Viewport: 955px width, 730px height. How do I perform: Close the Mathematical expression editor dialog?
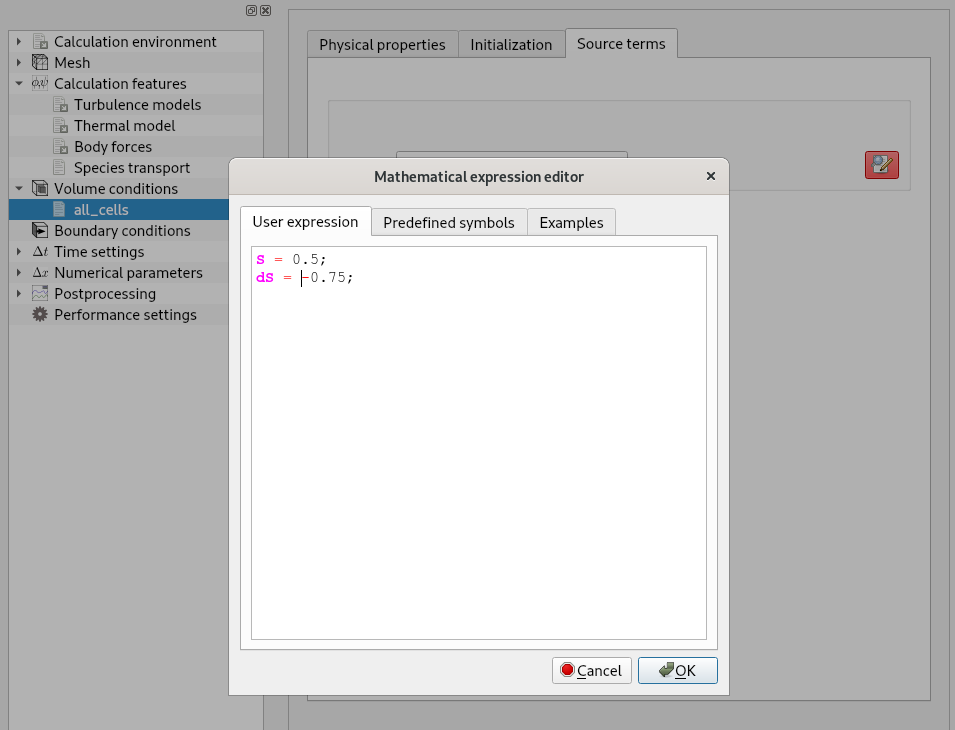(711, 176)
